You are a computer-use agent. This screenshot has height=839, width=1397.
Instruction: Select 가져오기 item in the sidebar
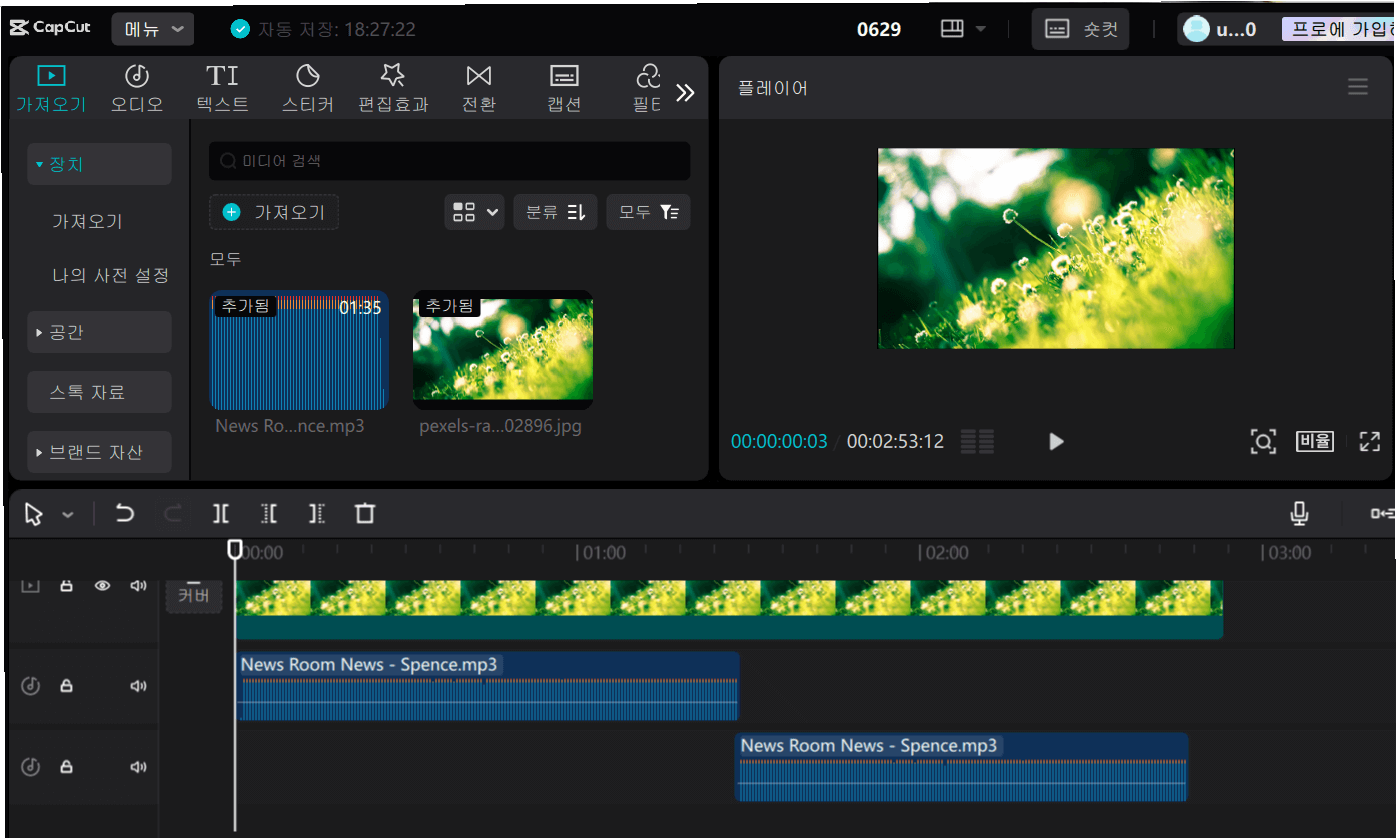(87, 221)
